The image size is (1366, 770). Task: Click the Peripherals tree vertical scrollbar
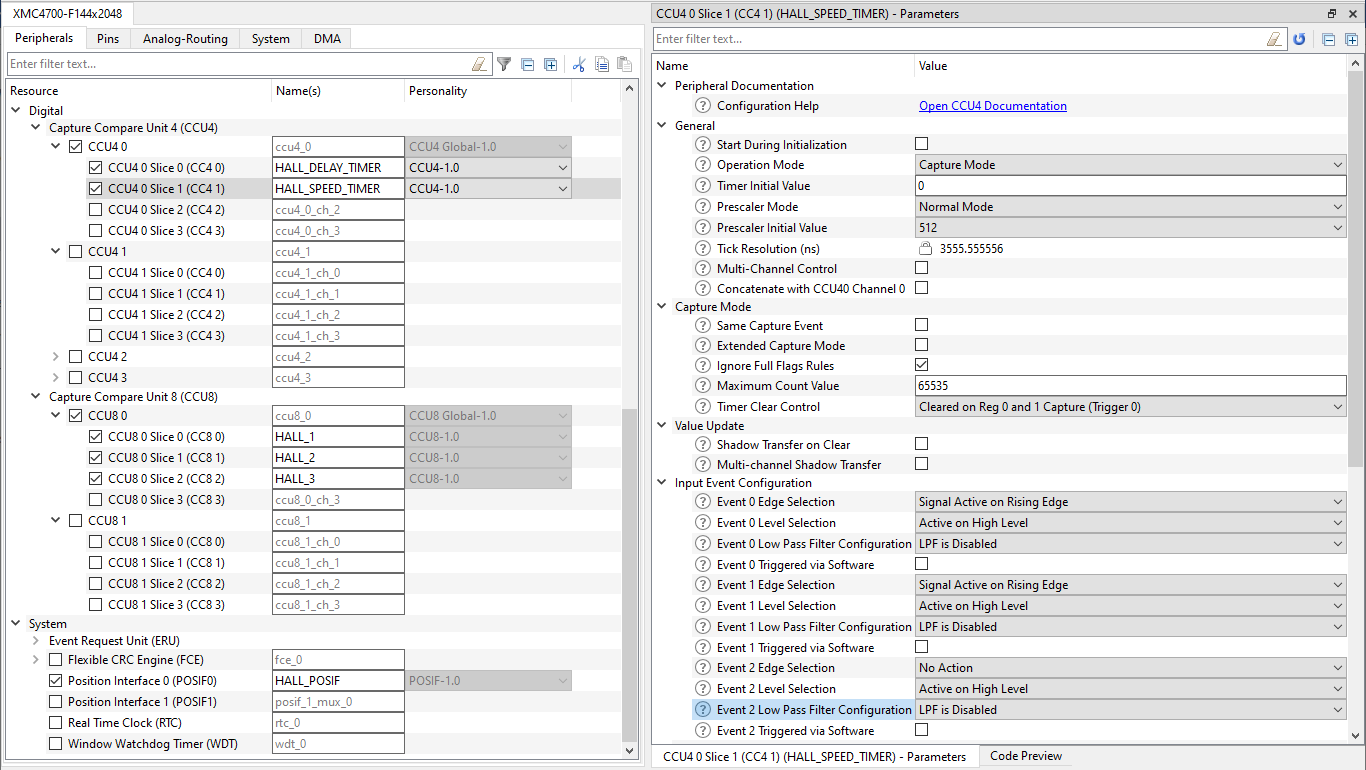click(629, 574)
